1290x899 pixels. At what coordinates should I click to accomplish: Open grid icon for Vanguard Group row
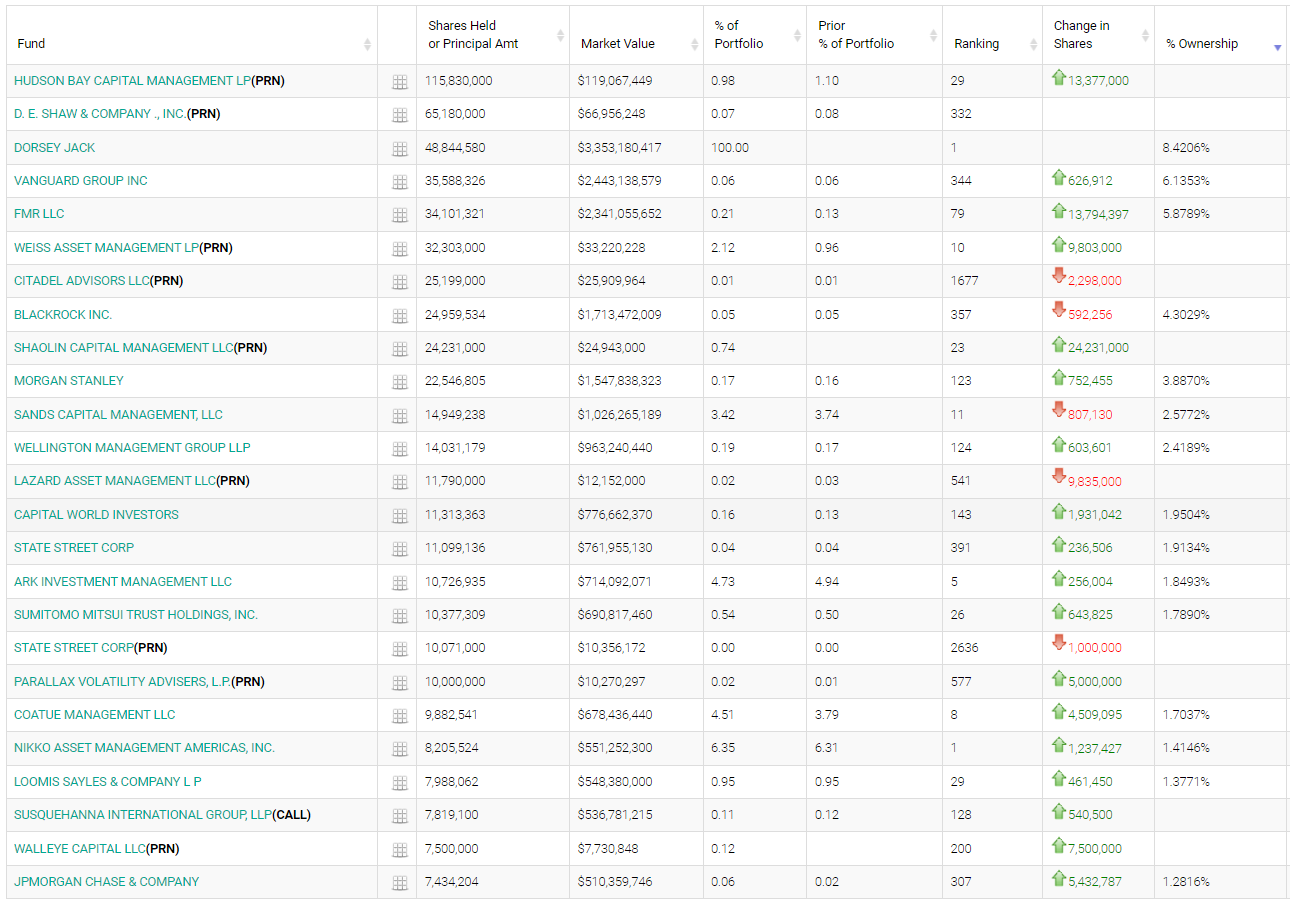[400, 182]
